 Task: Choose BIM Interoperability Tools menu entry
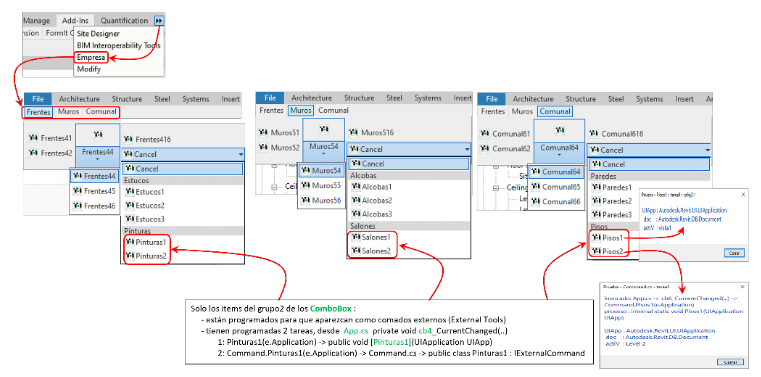[119, 46]
